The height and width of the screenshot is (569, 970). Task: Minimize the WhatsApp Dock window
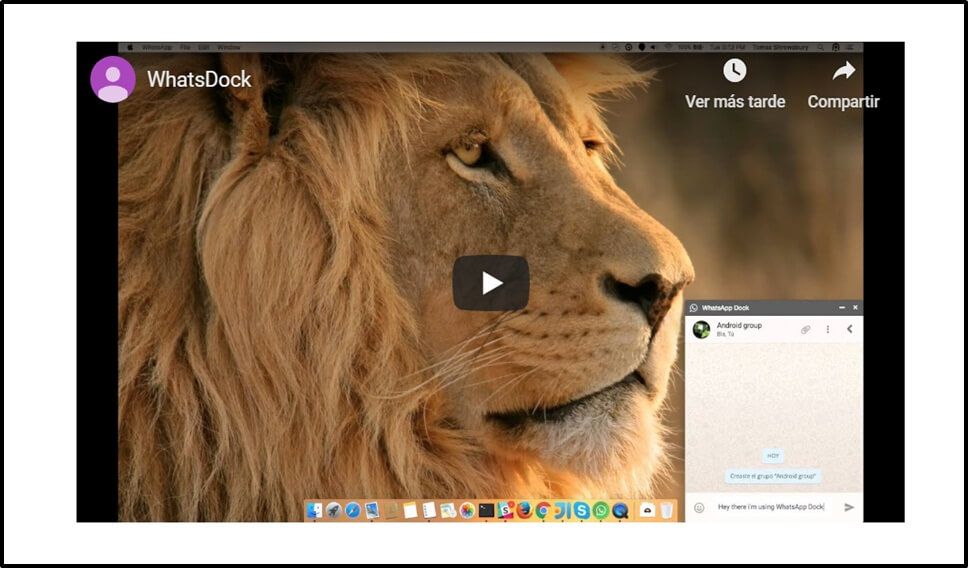pos(842,307)
